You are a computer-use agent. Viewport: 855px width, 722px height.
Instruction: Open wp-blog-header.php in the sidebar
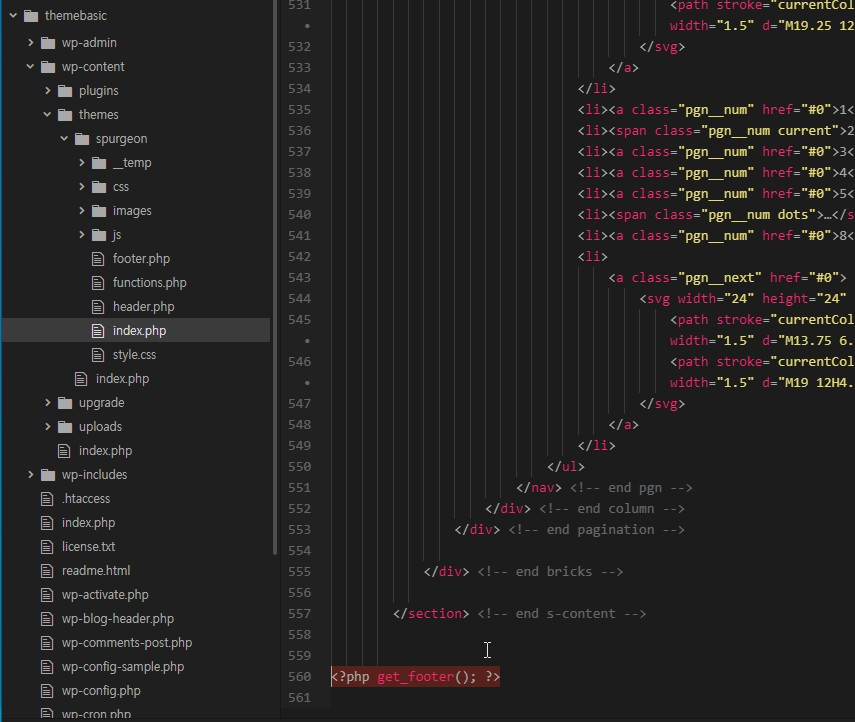coord(118,618)
